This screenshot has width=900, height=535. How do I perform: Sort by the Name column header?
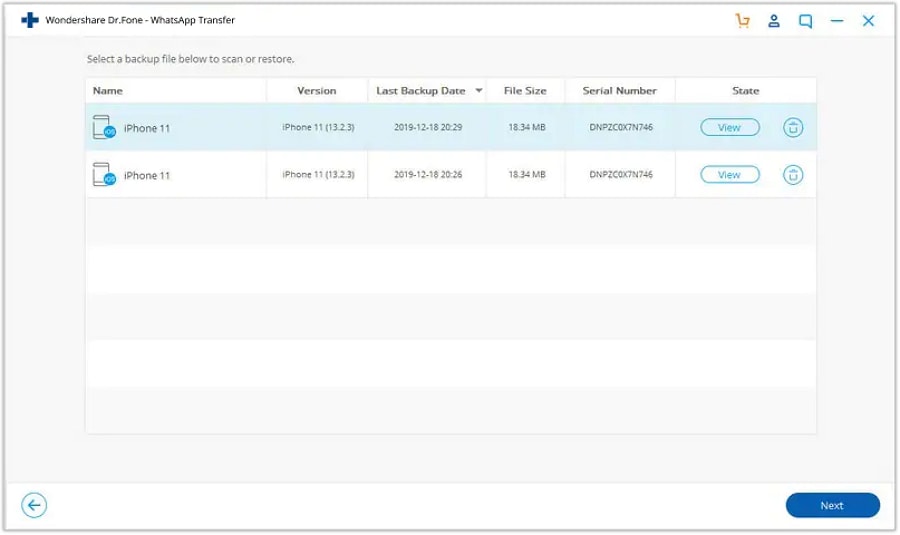point(108,91)
